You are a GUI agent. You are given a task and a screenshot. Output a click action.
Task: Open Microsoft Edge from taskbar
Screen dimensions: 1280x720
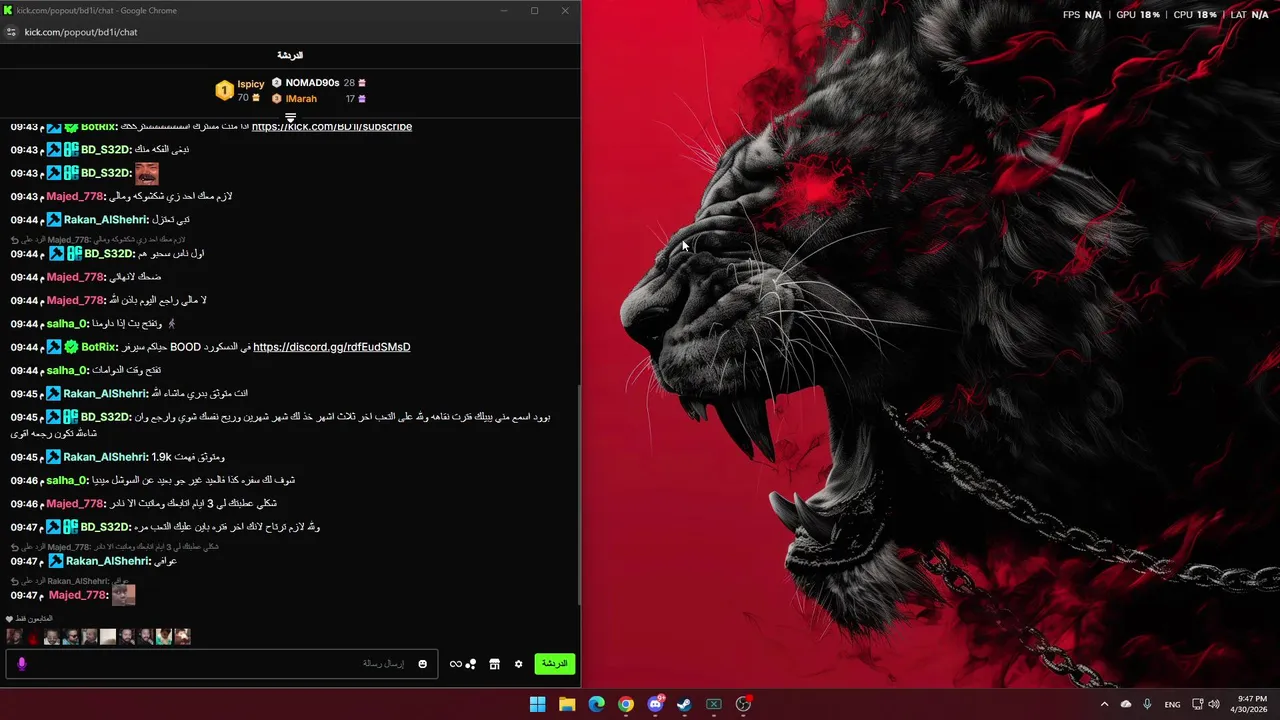pos(596,704)
